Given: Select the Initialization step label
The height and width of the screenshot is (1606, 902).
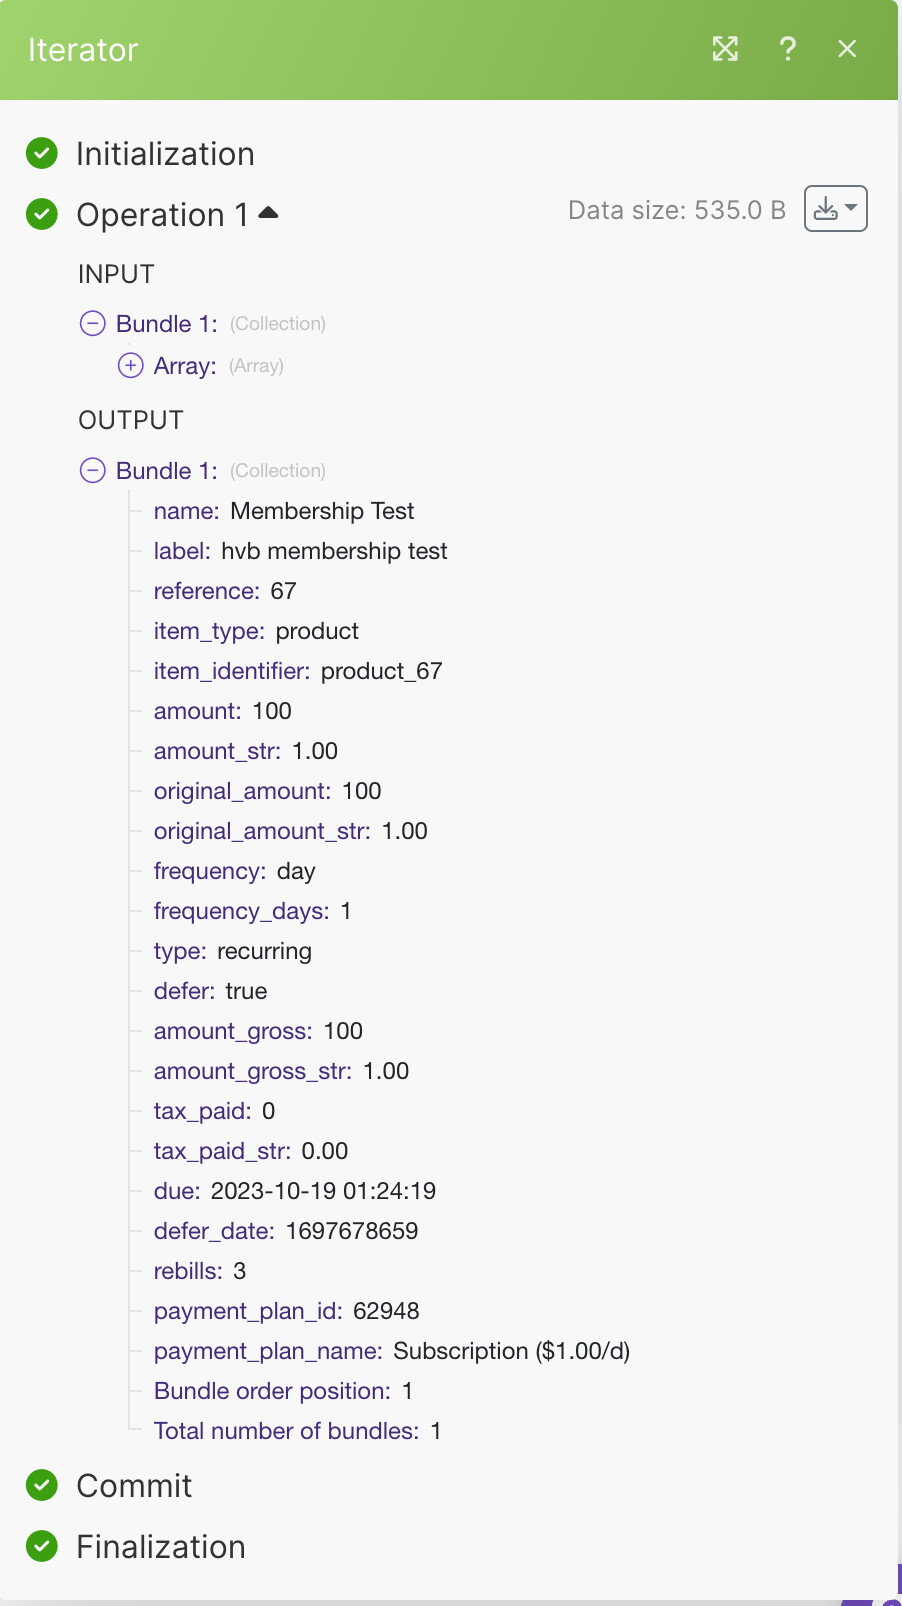Looking at the screenshot, I should pos(165,154).
